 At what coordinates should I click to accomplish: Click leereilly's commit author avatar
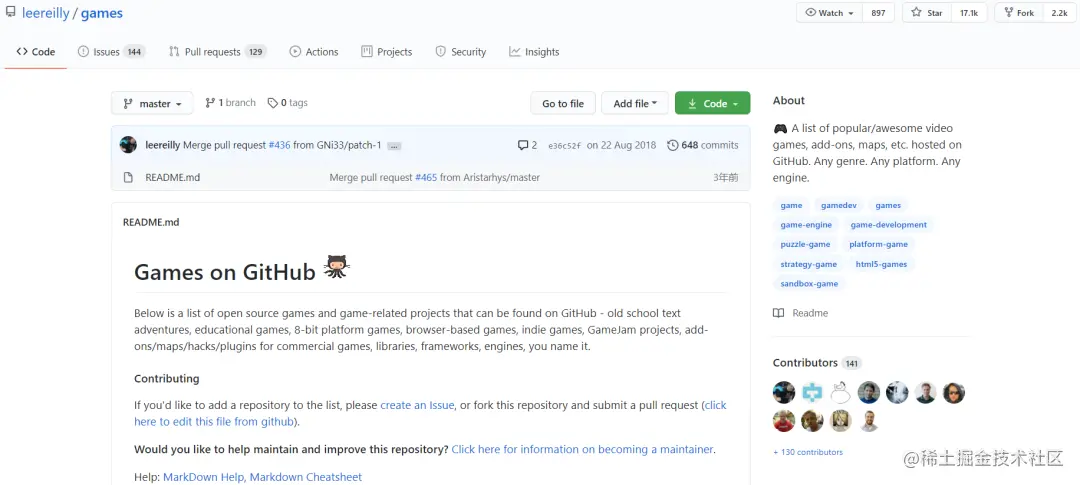pos(128,145)
